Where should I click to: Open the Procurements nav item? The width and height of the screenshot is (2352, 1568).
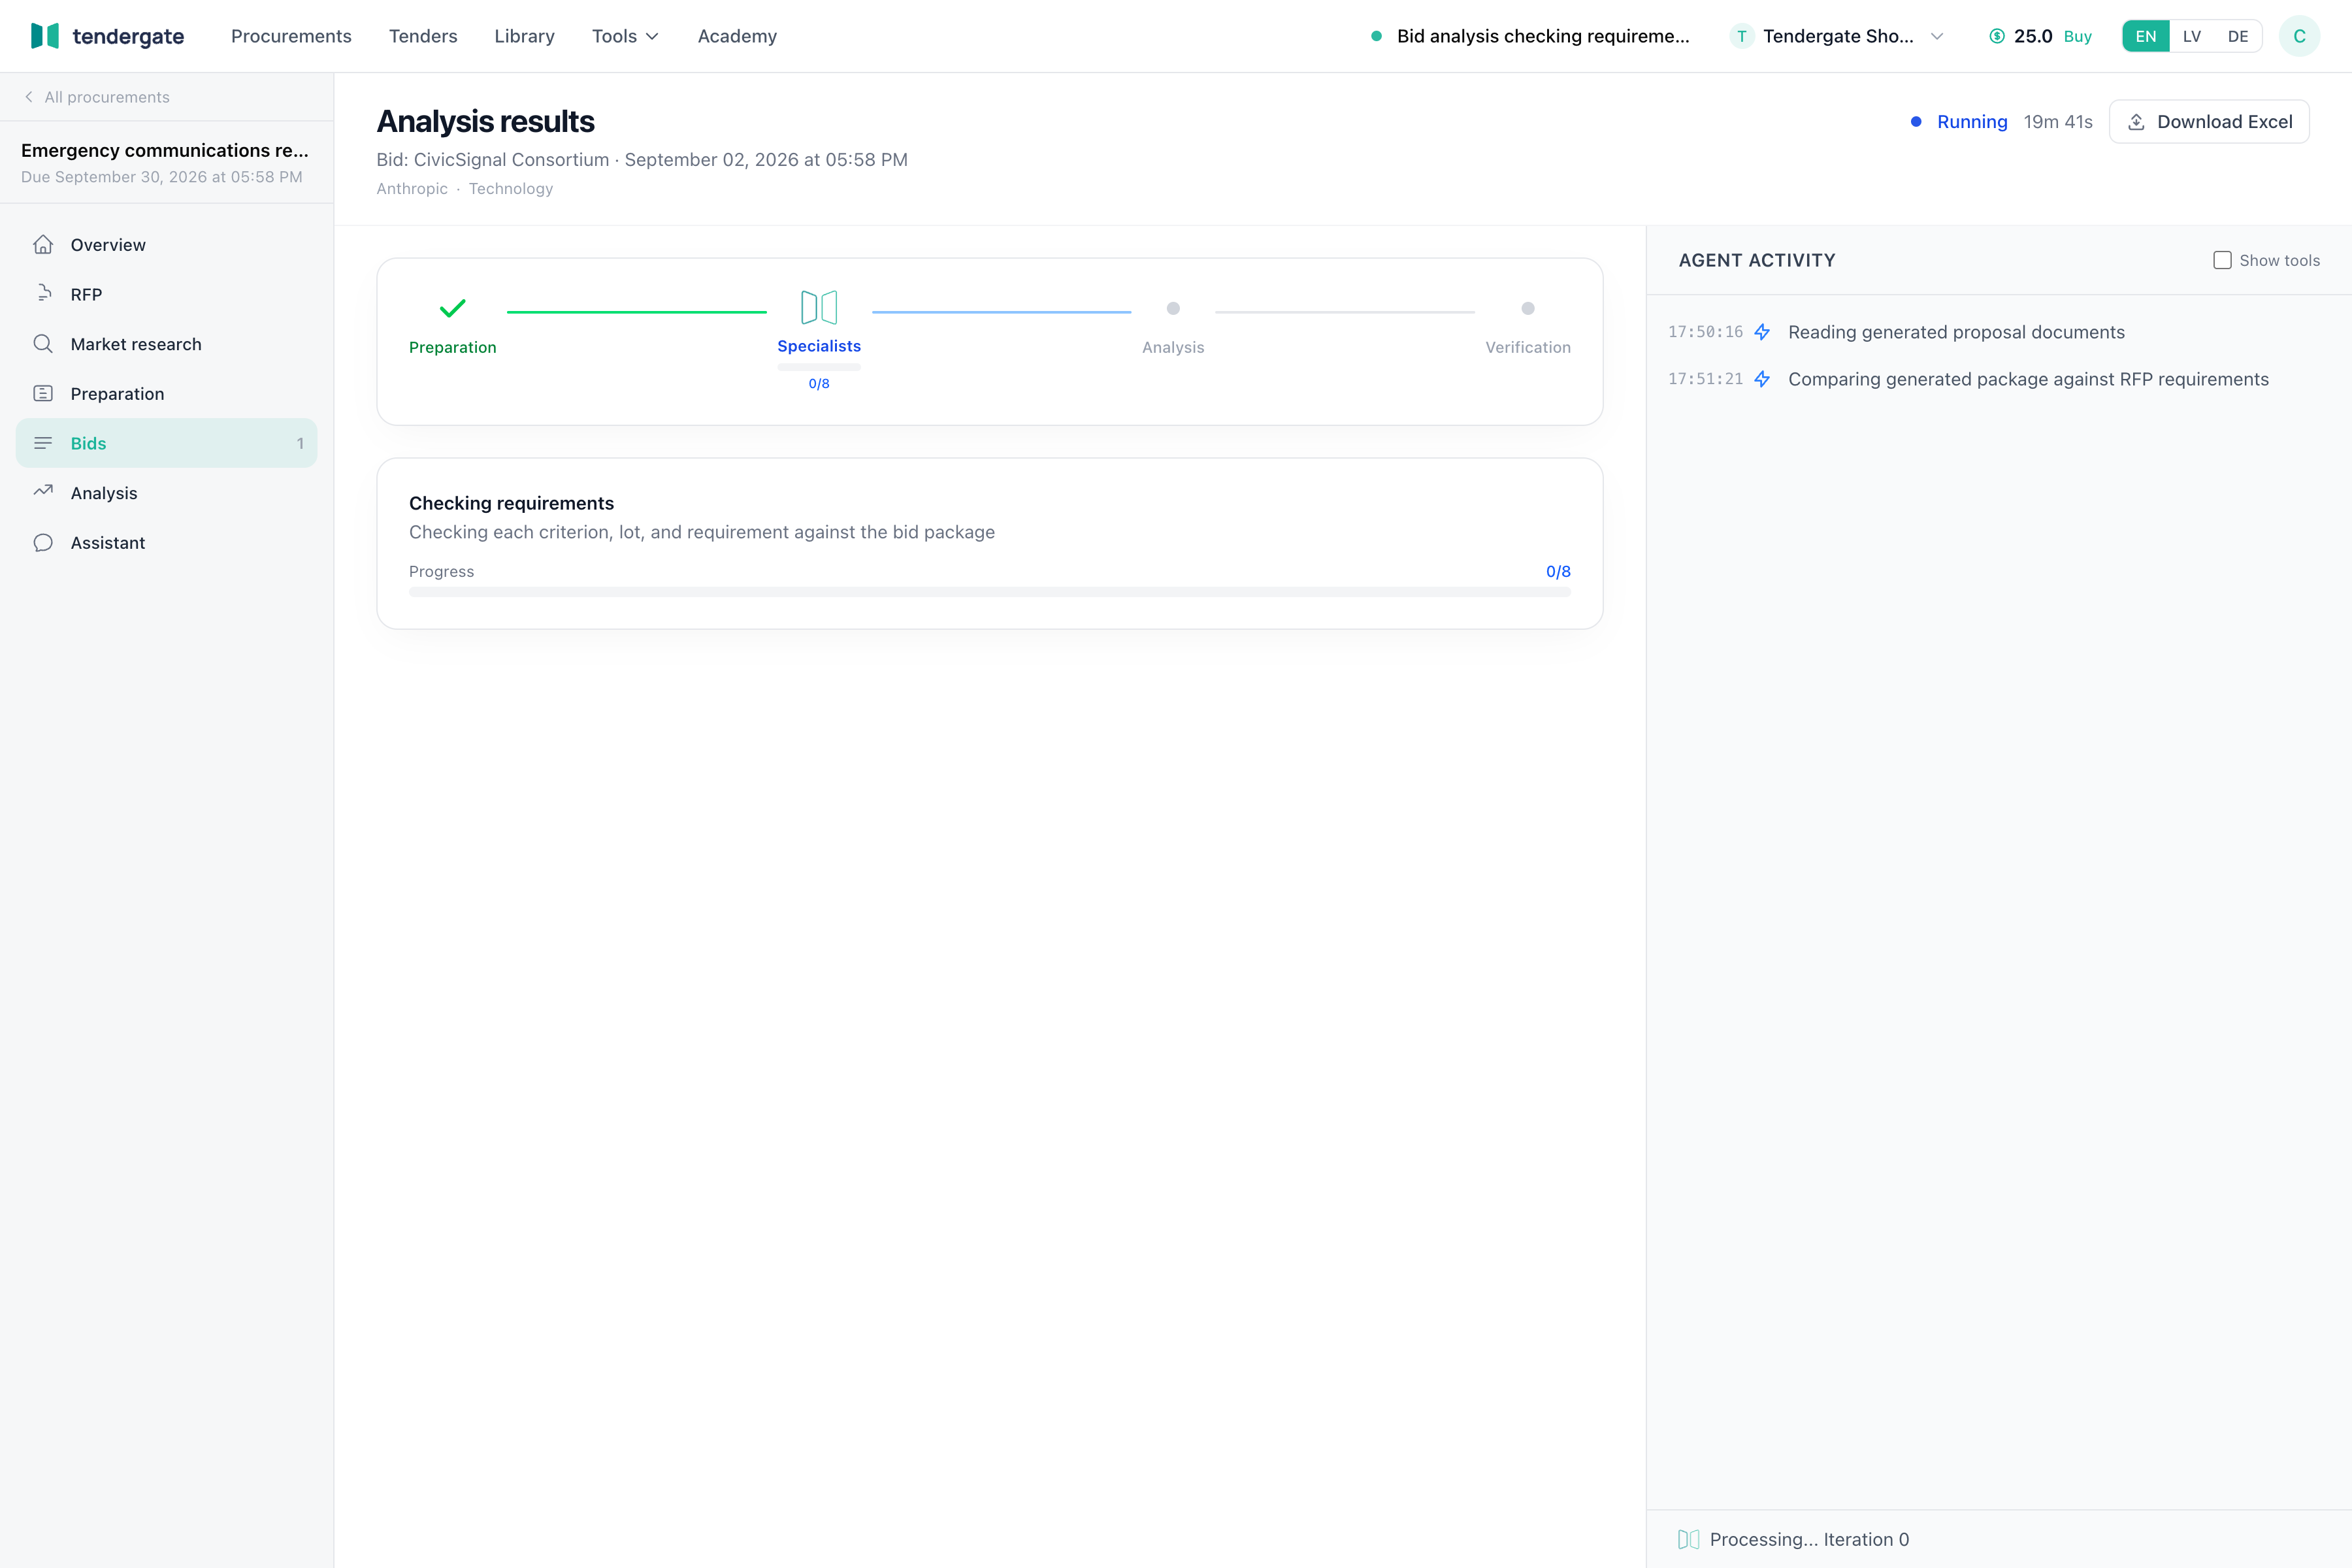[x=291, y=36]
